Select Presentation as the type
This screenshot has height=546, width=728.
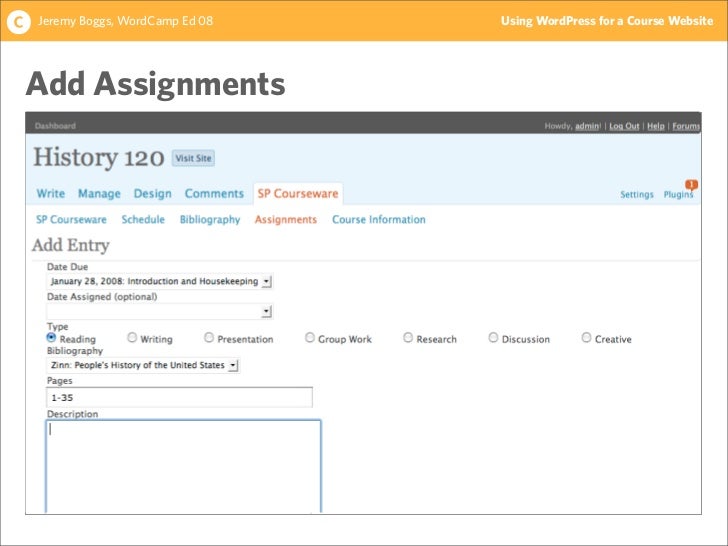click(x=209, y=338)
